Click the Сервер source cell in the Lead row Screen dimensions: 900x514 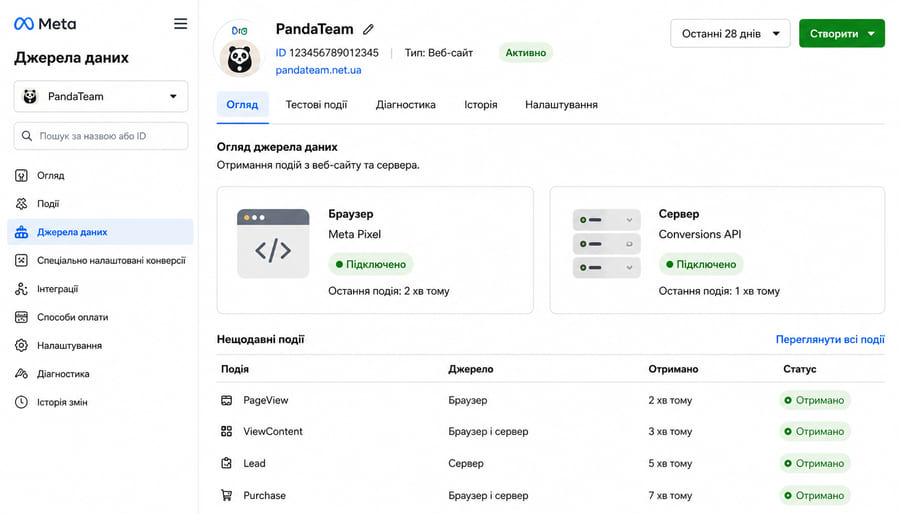click(466, 463)
